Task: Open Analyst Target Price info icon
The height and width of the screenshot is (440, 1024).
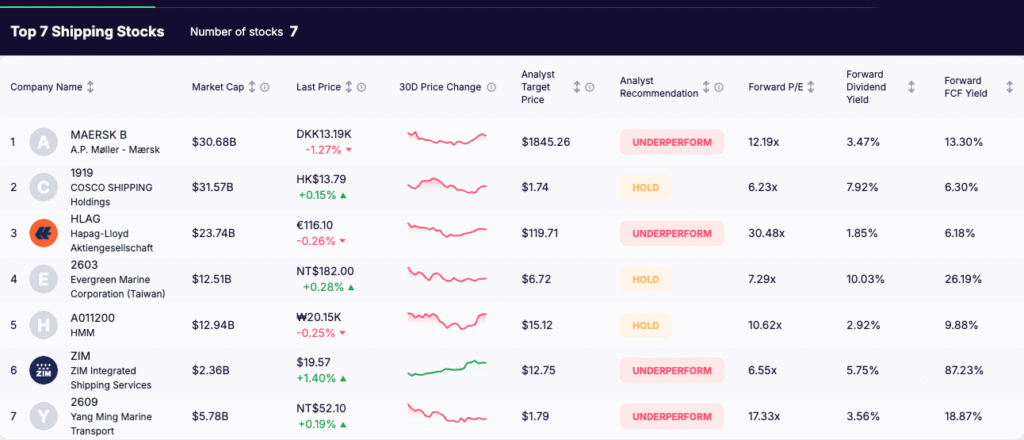Action: pos(589,87)
